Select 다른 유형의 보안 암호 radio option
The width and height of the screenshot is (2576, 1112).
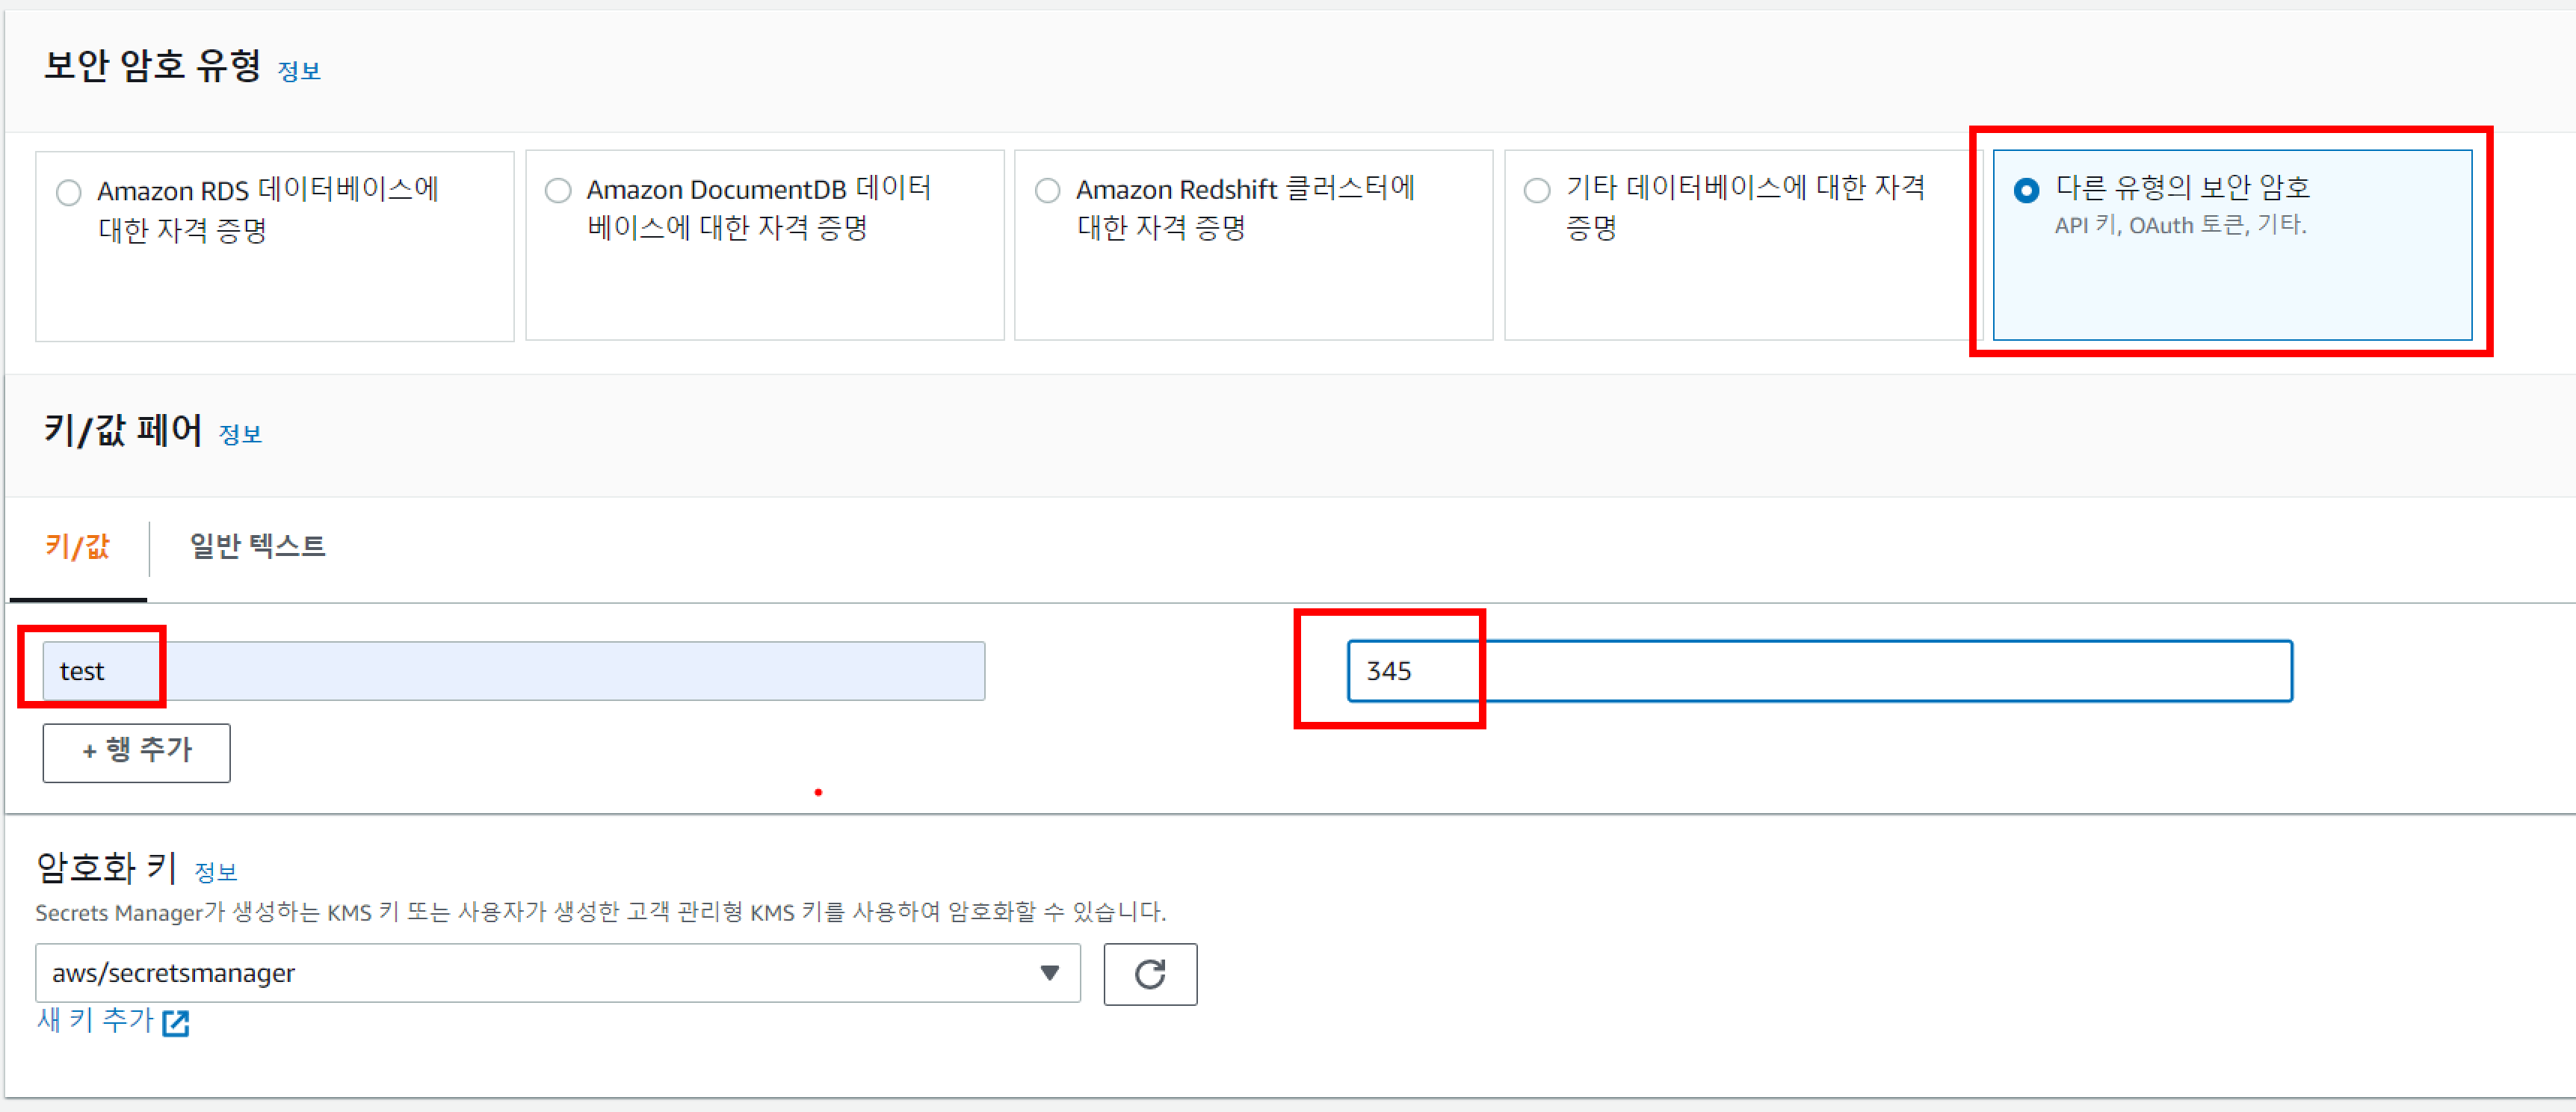coord(2027,190)
